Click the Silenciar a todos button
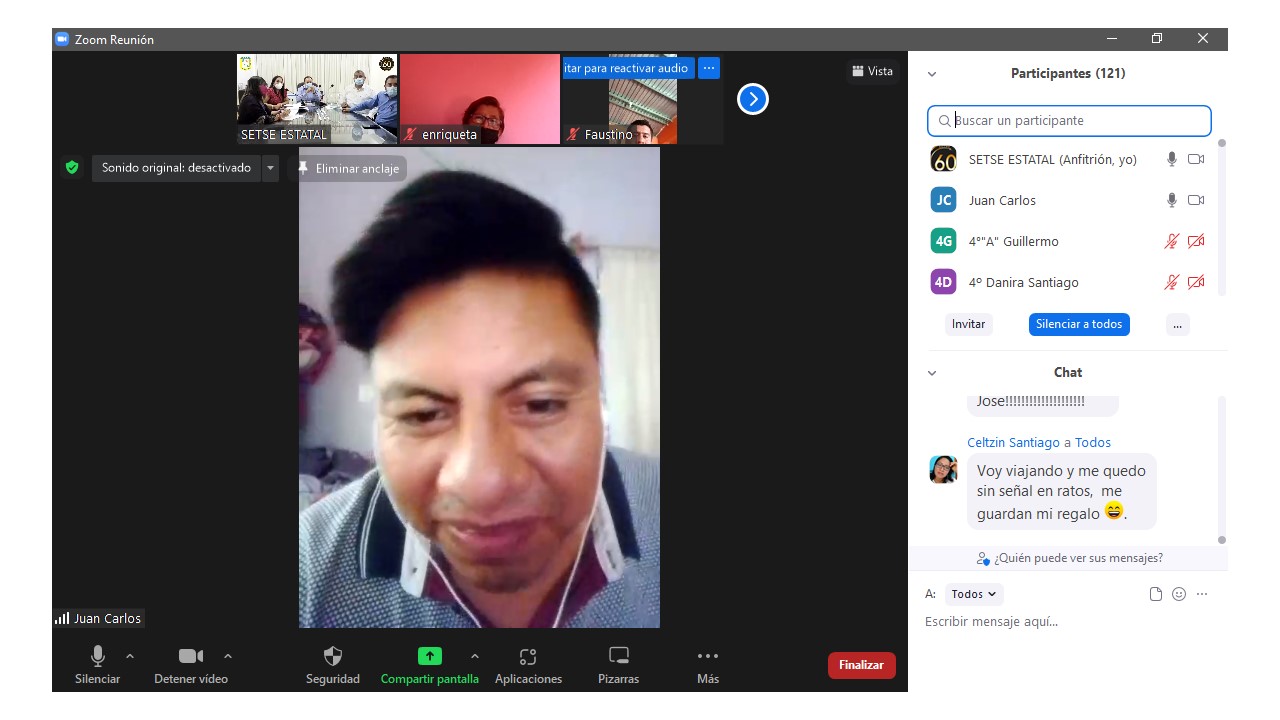This screenshot has height=720, width=1280. point(1079,324)
